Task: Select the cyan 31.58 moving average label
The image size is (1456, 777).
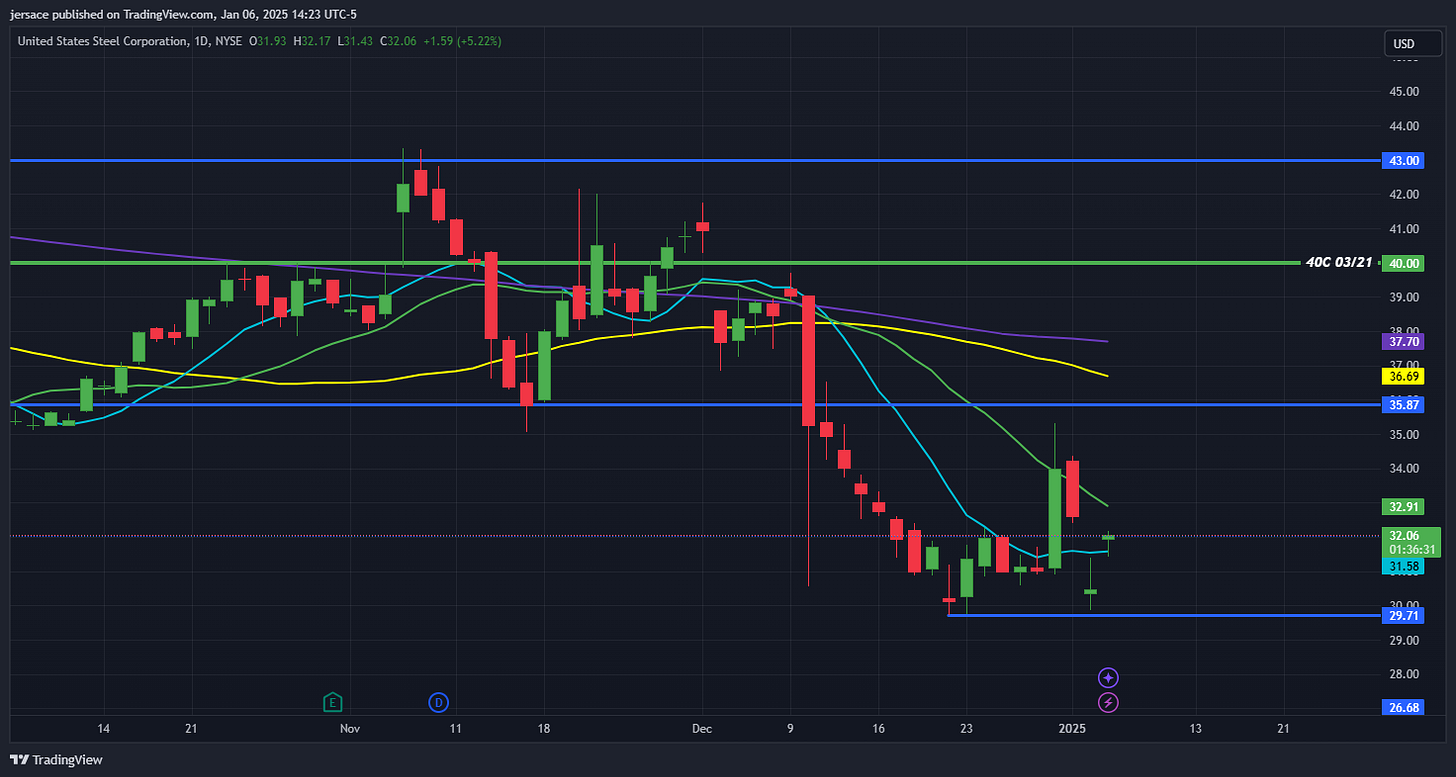Action: point(1403,567)
